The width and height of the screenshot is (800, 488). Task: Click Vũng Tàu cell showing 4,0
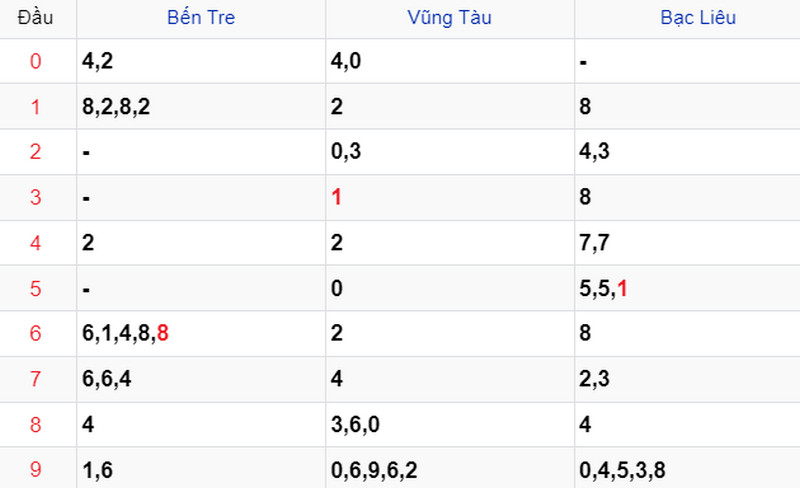pos(450,61)
